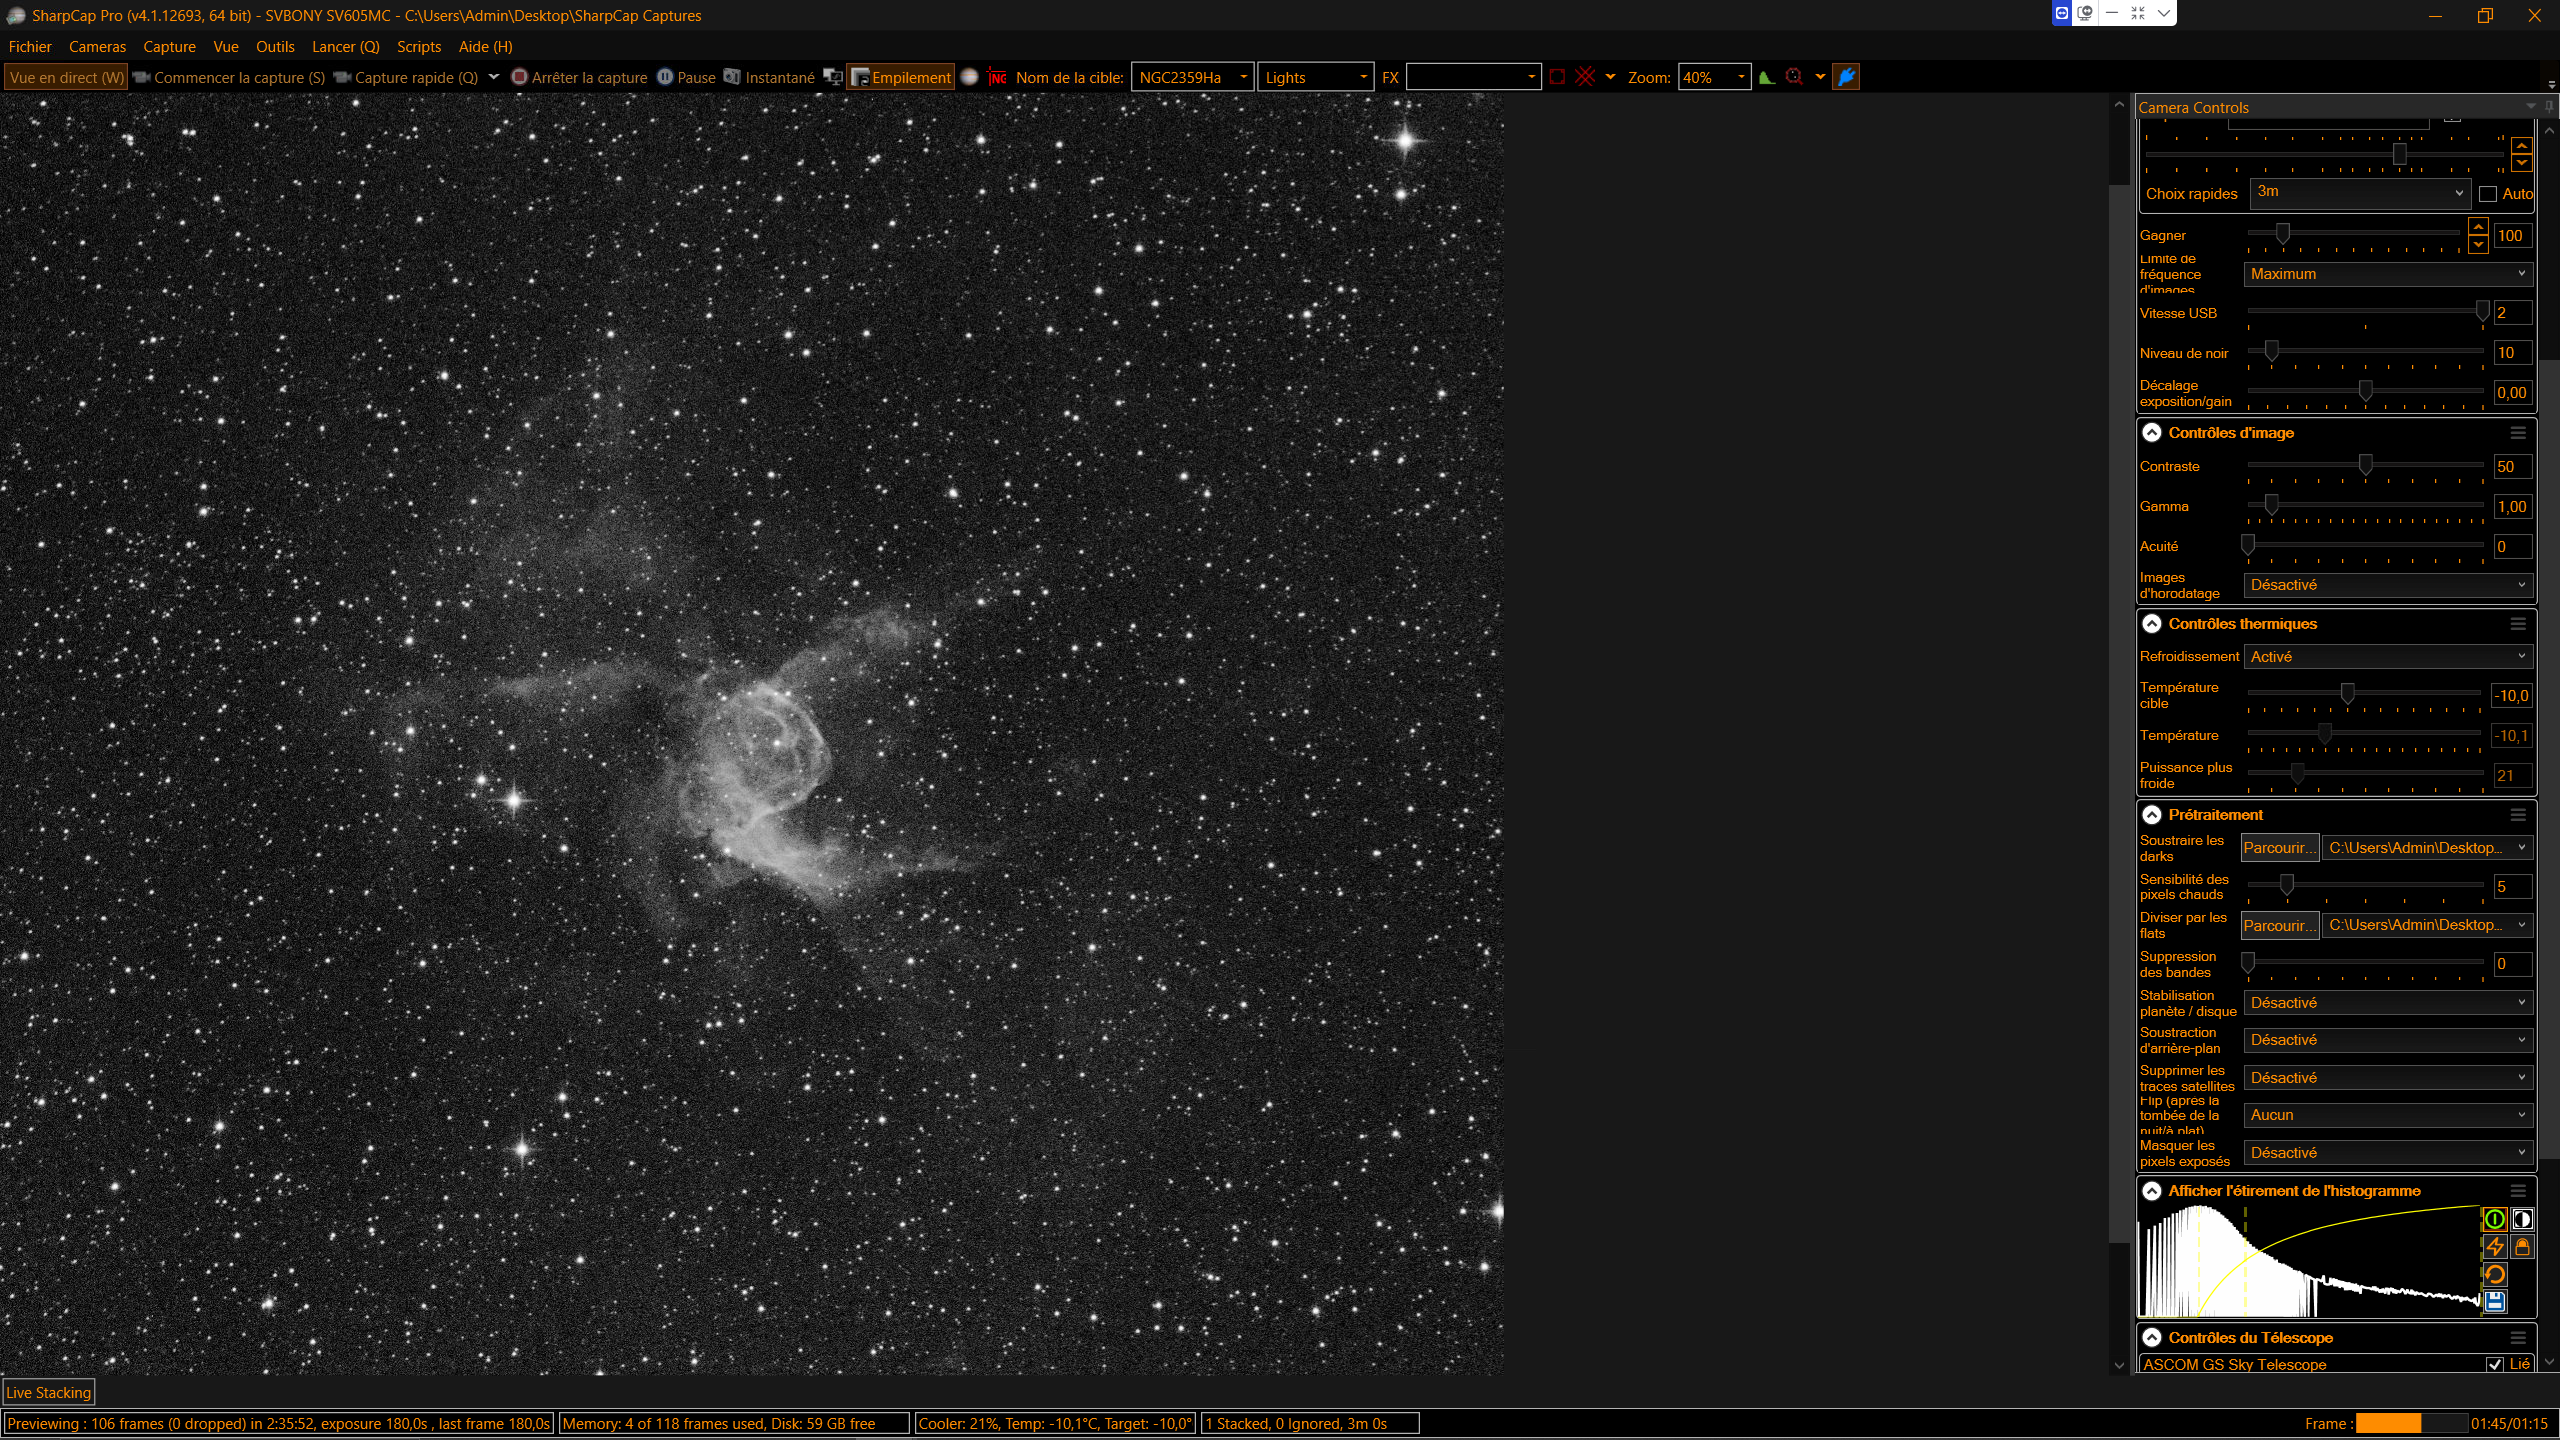Open Soustraction d'arrière-plan dropdown
This screenshot has width=2560, height=1440.
tap(2388, 1040)
